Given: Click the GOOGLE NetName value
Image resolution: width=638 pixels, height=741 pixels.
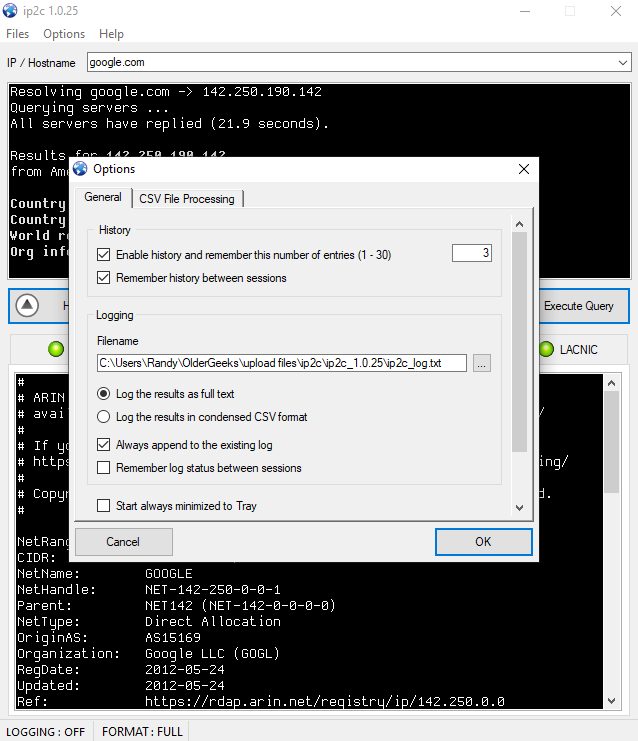Looking at the screenshot, I should [x=169, y=574].
